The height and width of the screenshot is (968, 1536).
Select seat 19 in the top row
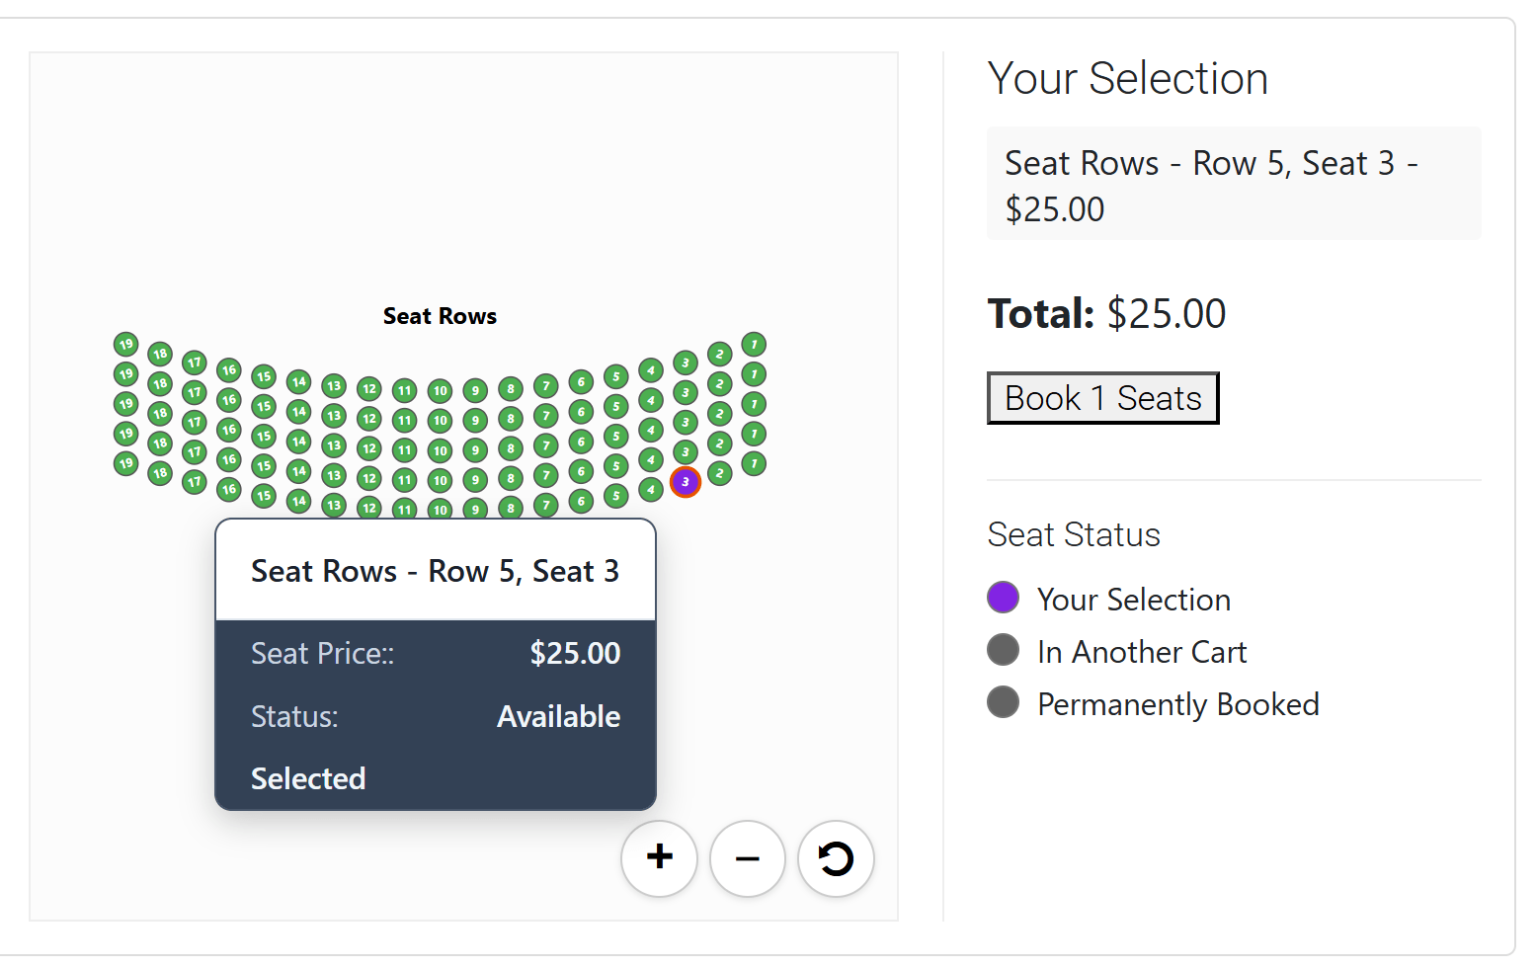[x=126, y=344]
